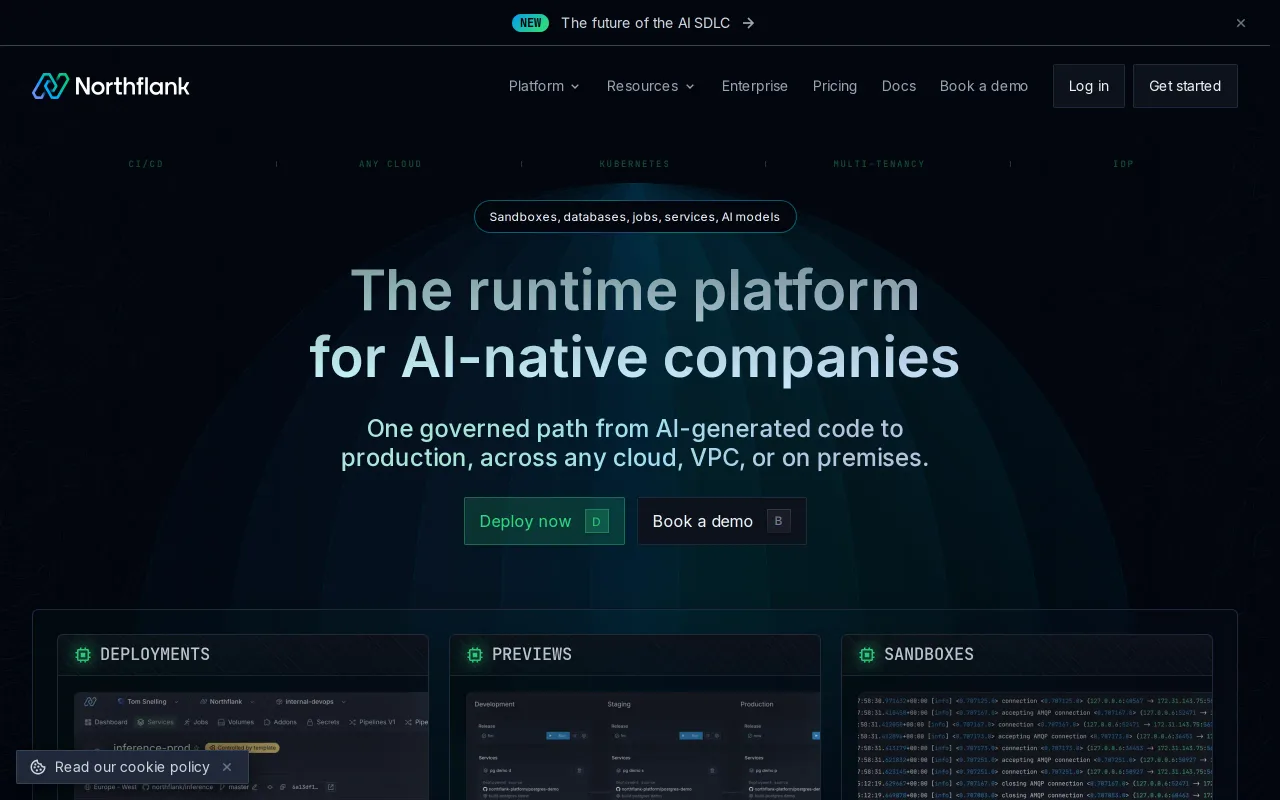Image resolution: width=1280 pixels, height=800 pixels.
Task: Click the chip icon beside DEPLOYMENTS
Action: point(83,655)
